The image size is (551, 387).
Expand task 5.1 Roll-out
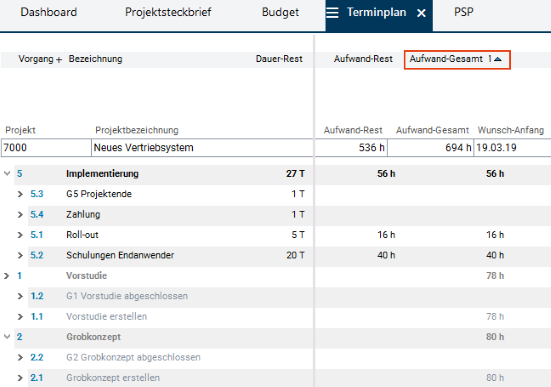point(20,235)
